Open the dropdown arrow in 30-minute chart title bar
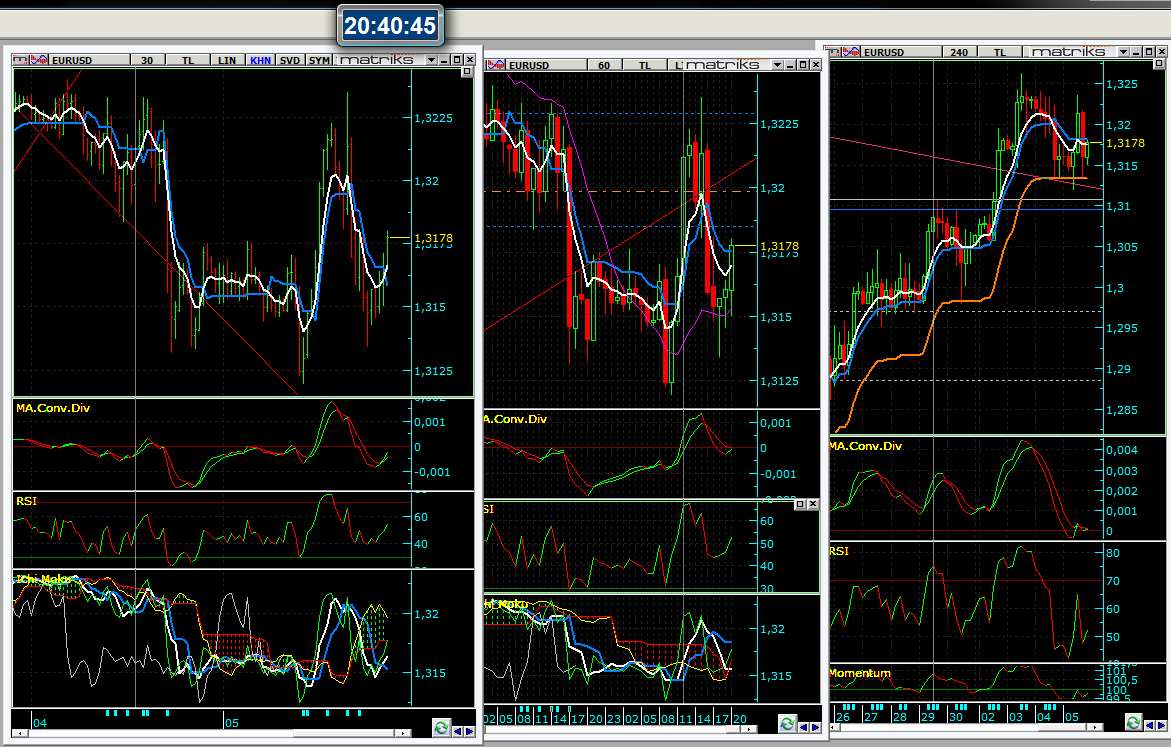 pyautogui.click(x=430, y=60)
